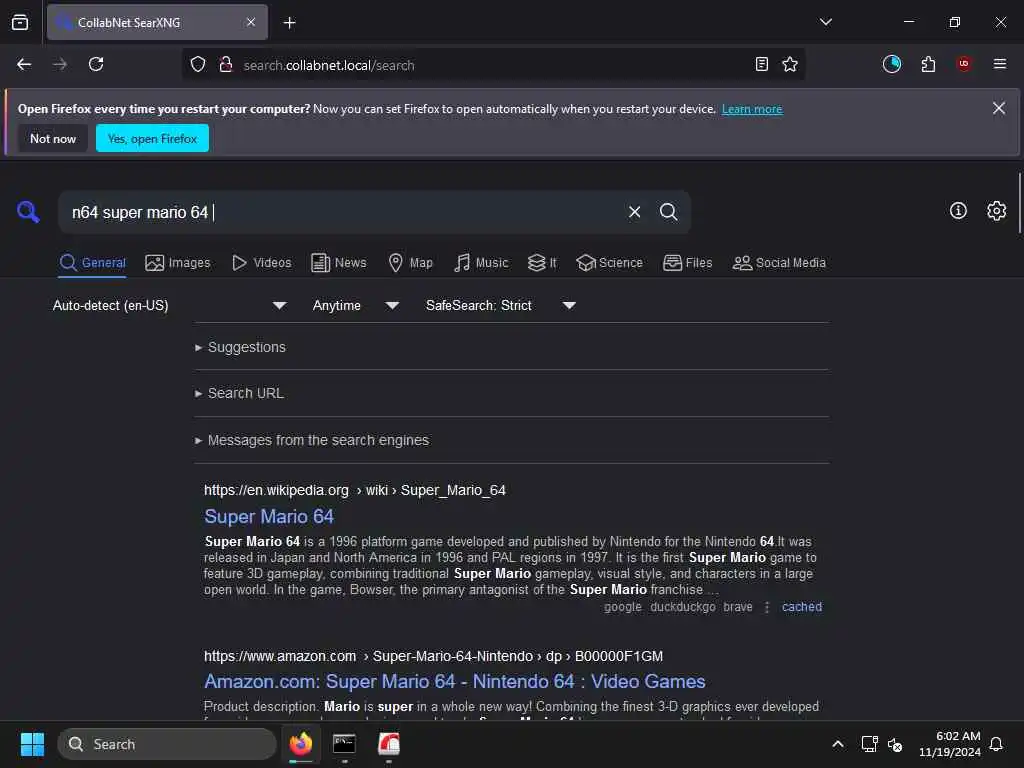Open the terminal icon in the taskbar
The width and height of the screenshot is (1024, 768).
pos(344,744)
